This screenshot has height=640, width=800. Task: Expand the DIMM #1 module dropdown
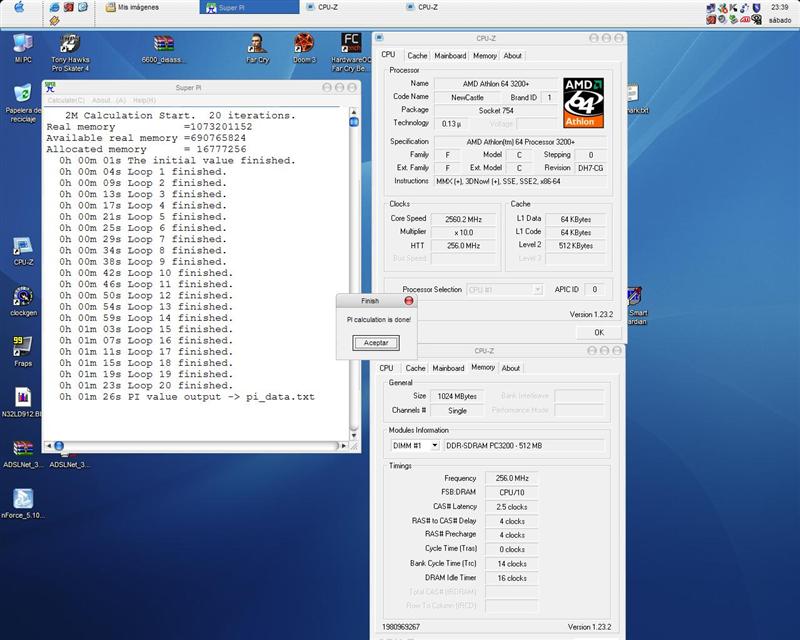[434, 445]
